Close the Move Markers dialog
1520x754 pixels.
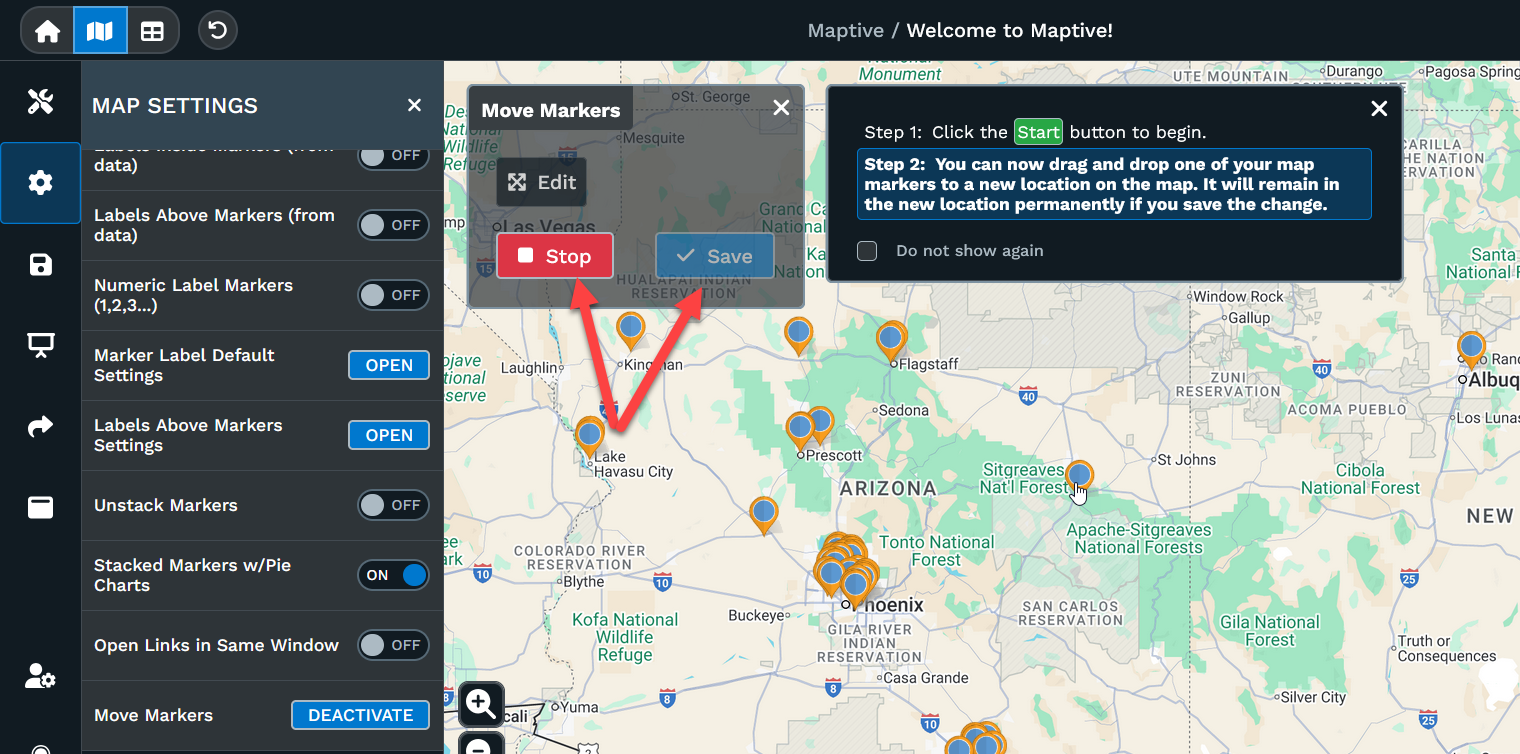click(782, 108)
